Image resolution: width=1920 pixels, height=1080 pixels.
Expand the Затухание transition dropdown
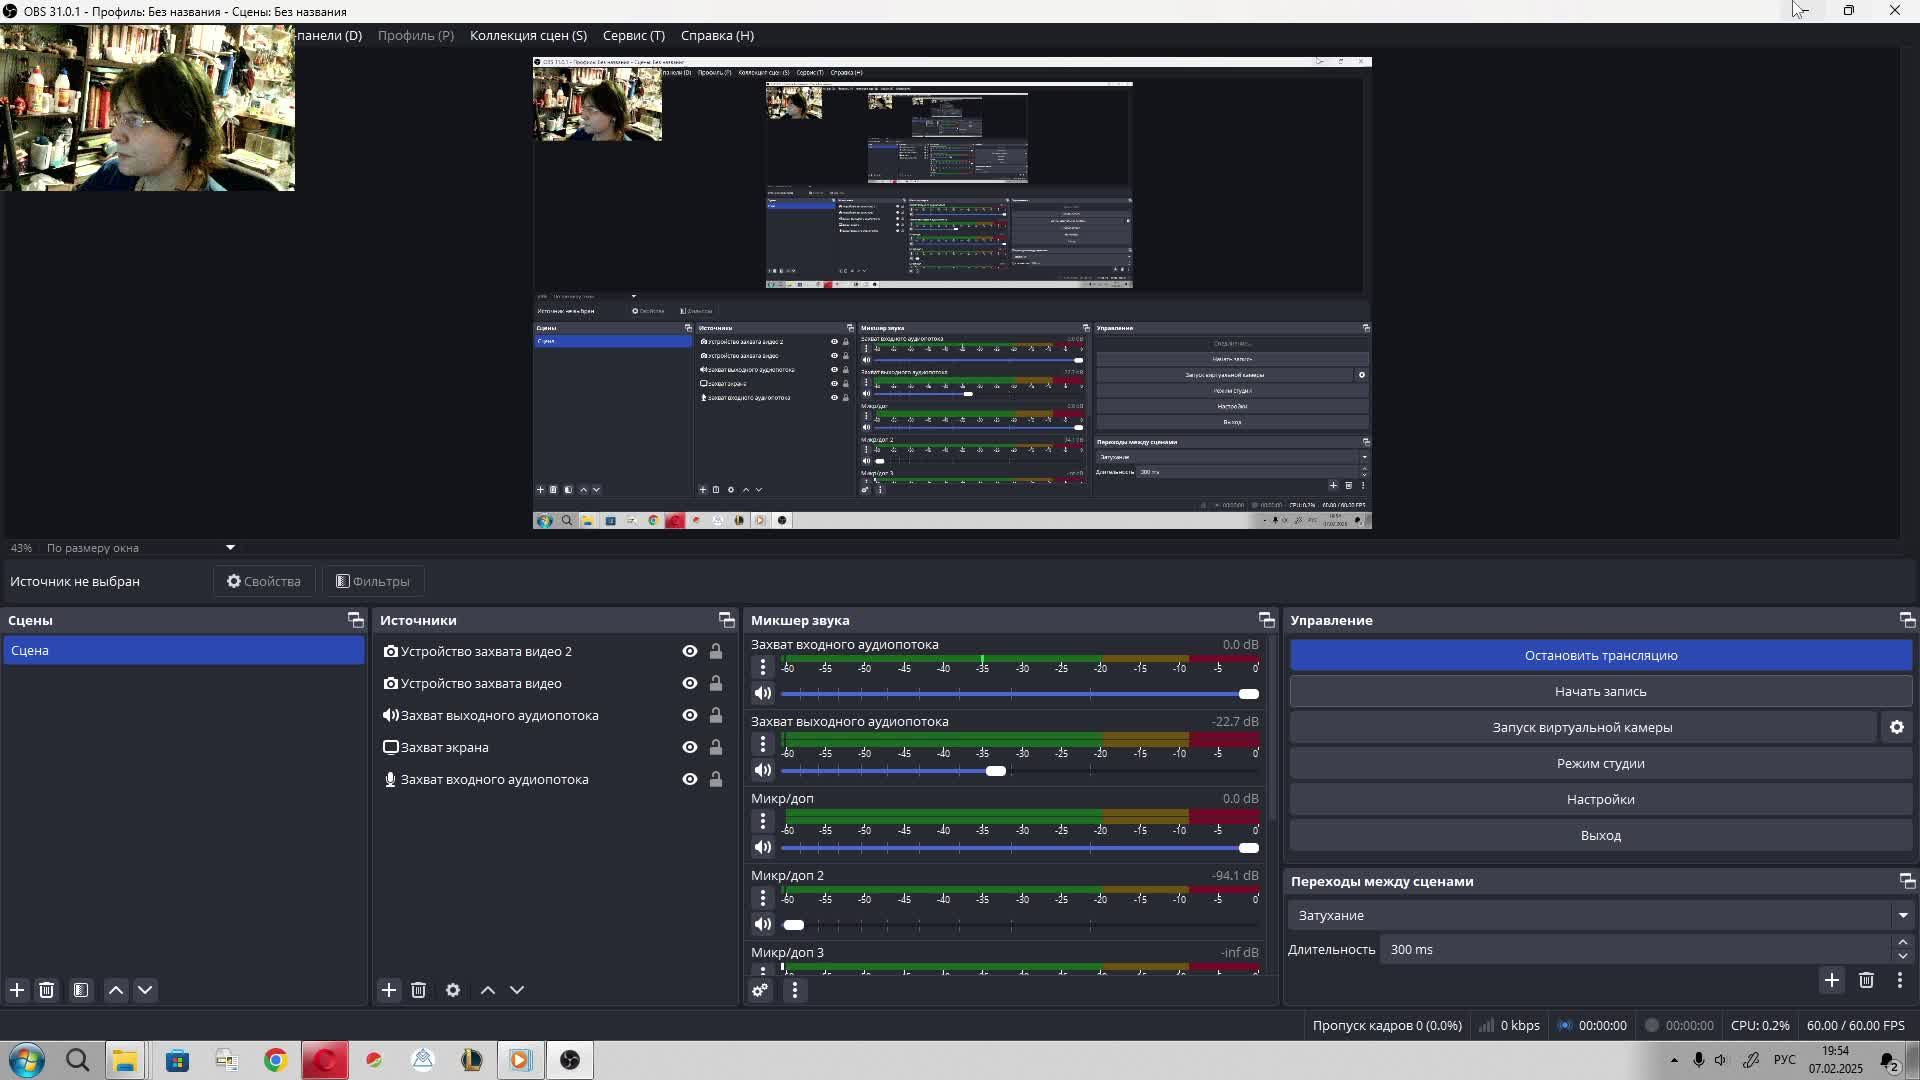1902,915
